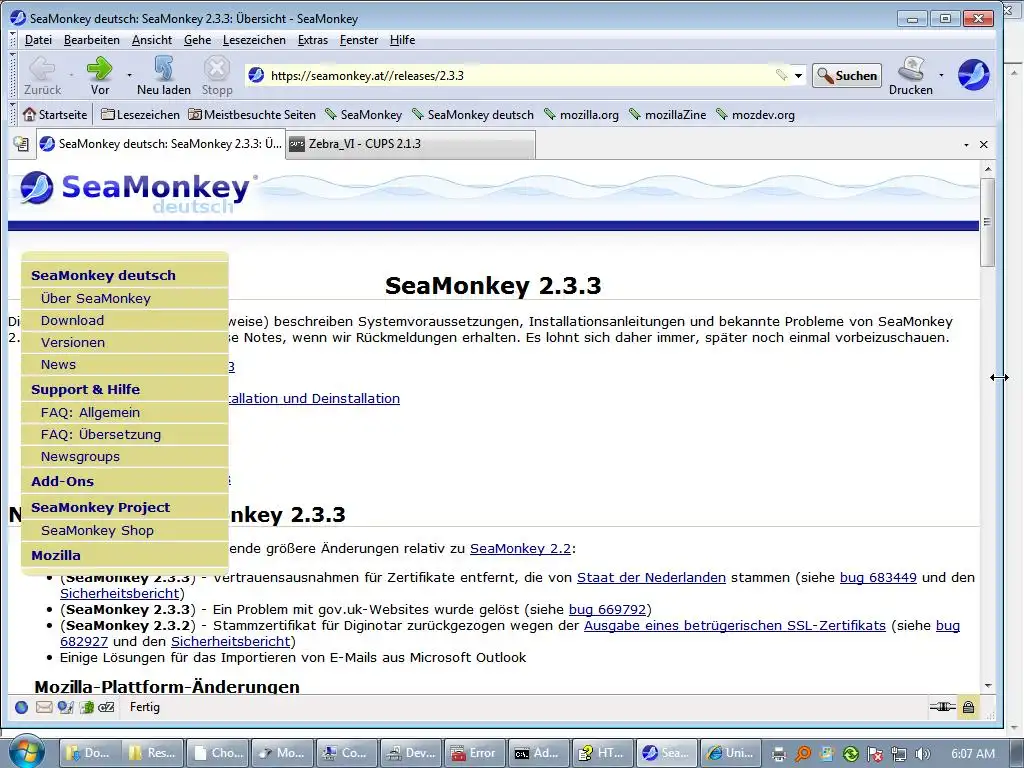Open the mozilla.org bookmark
The height and width of the screenshot is (768, 1024).
pyautogui.click(x=581, y=115)
